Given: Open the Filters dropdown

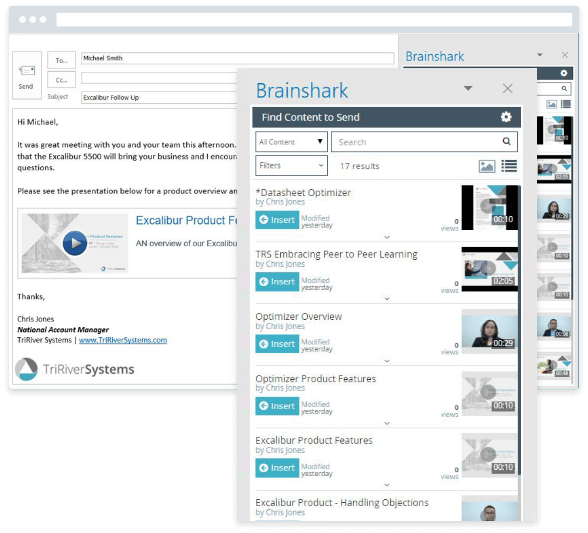Looking at the screenshot, I should coord(291,165).
